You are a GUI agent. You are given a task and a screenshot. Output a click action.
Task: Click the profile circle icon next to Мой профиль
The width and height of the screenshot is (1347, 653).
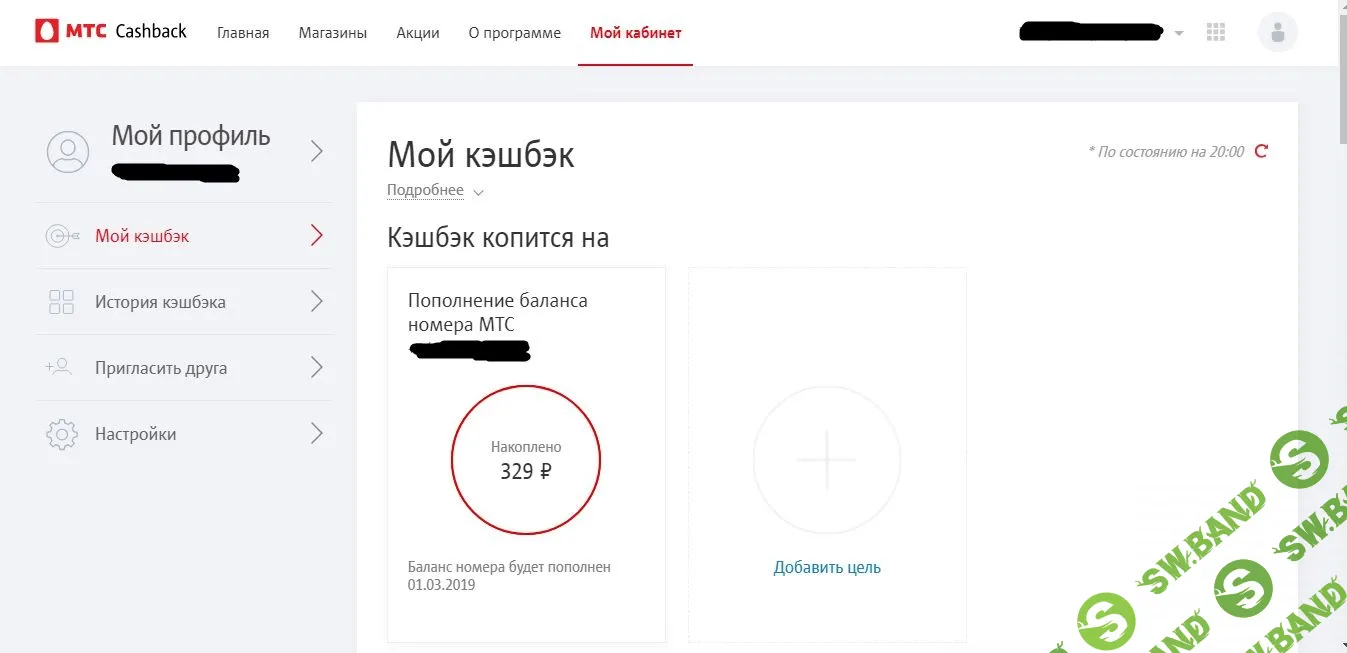pos(67,150)
